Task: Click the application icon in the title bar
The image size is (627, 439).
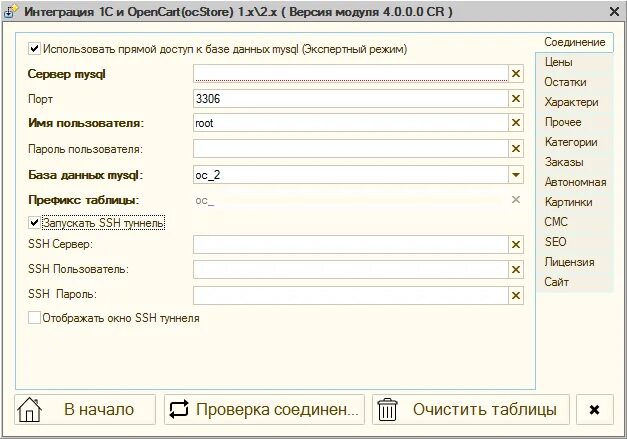Action: click(x=11, y=11)
